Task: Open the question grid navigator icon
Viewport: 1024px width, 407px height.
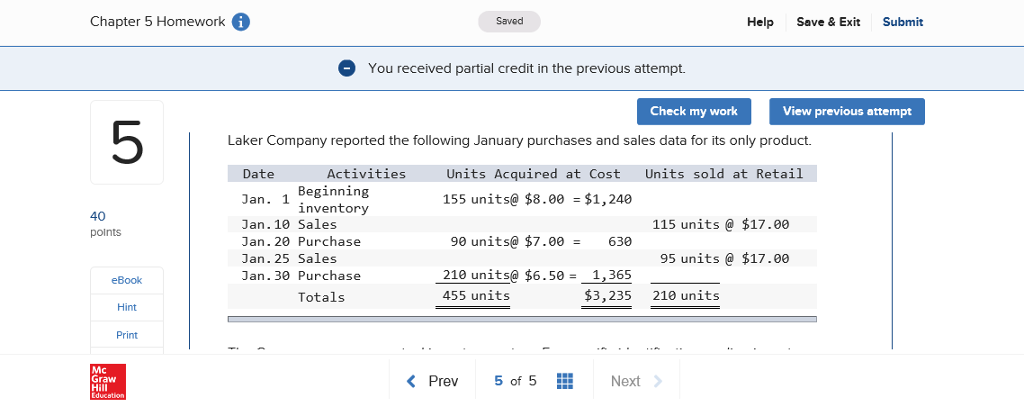Action: [564, 381]
